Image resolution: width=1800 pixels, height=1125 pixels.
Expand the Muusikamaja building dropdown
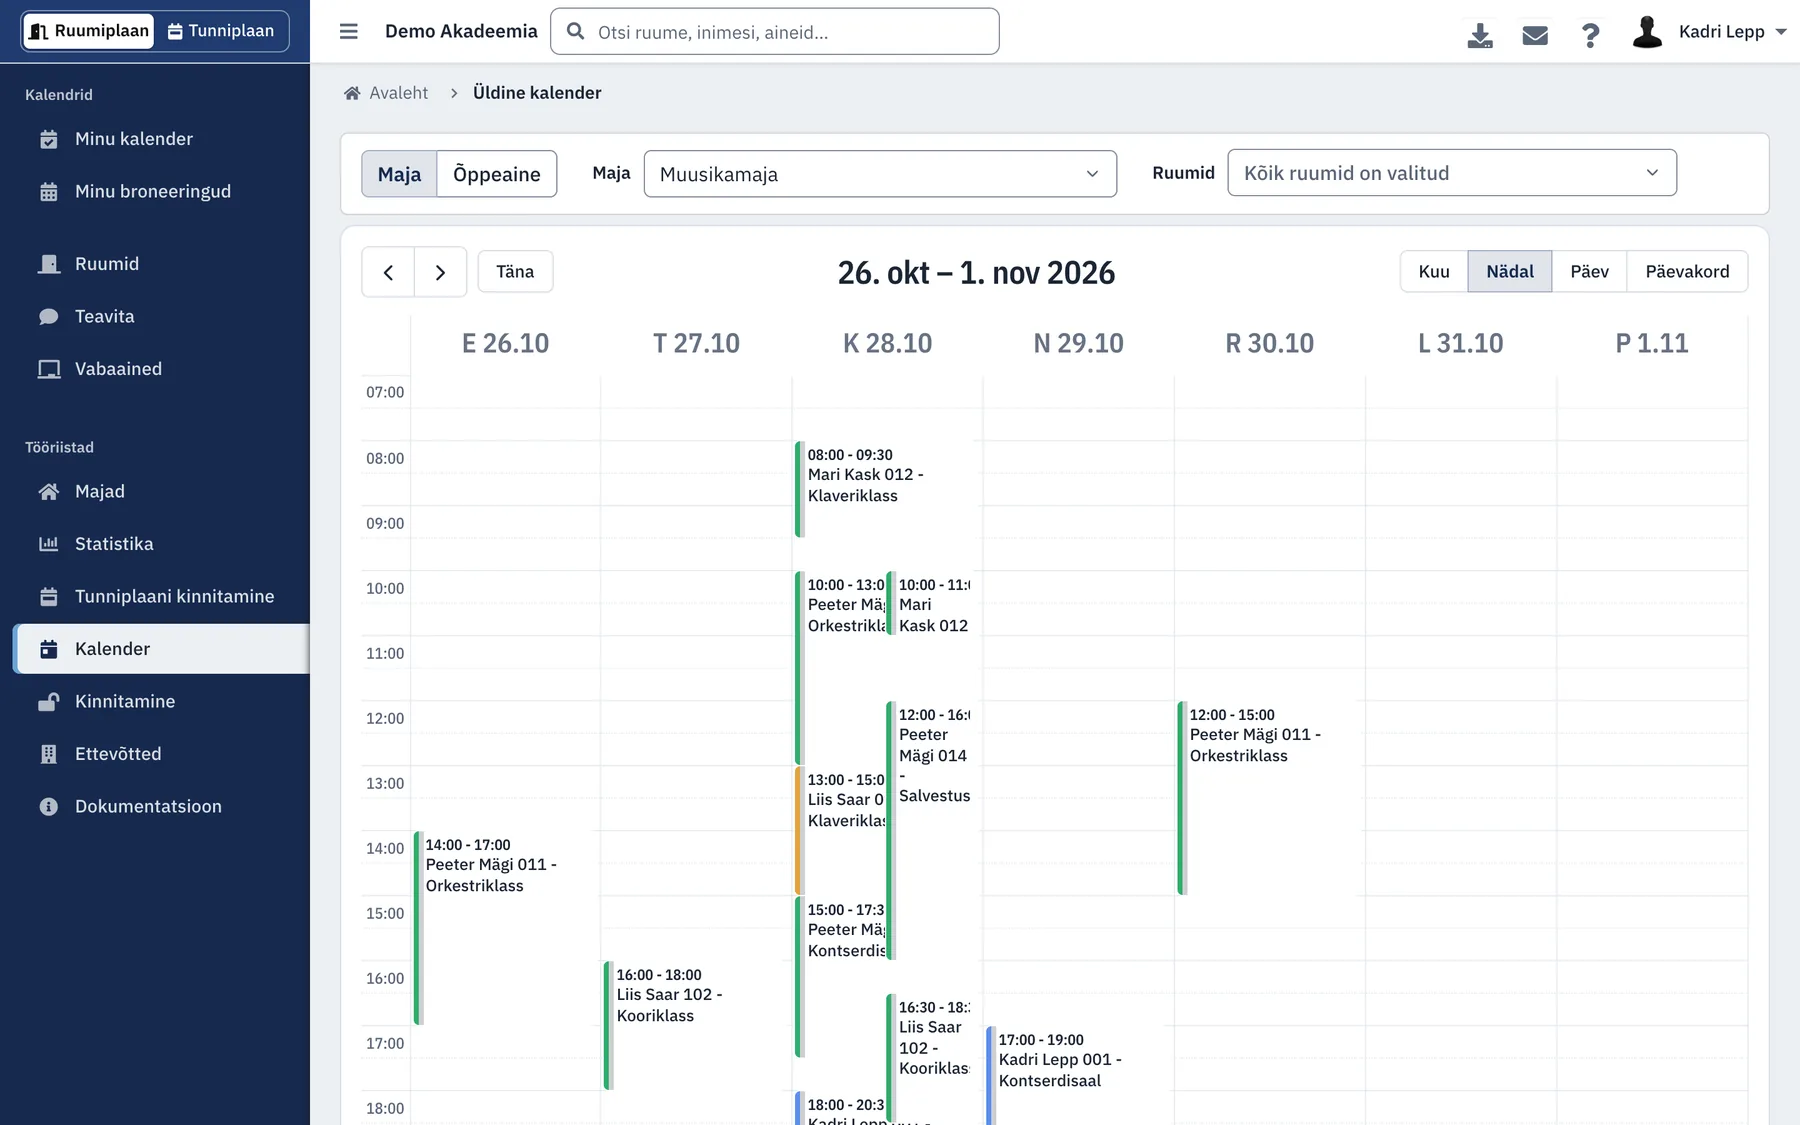click(x=880, y=174)
